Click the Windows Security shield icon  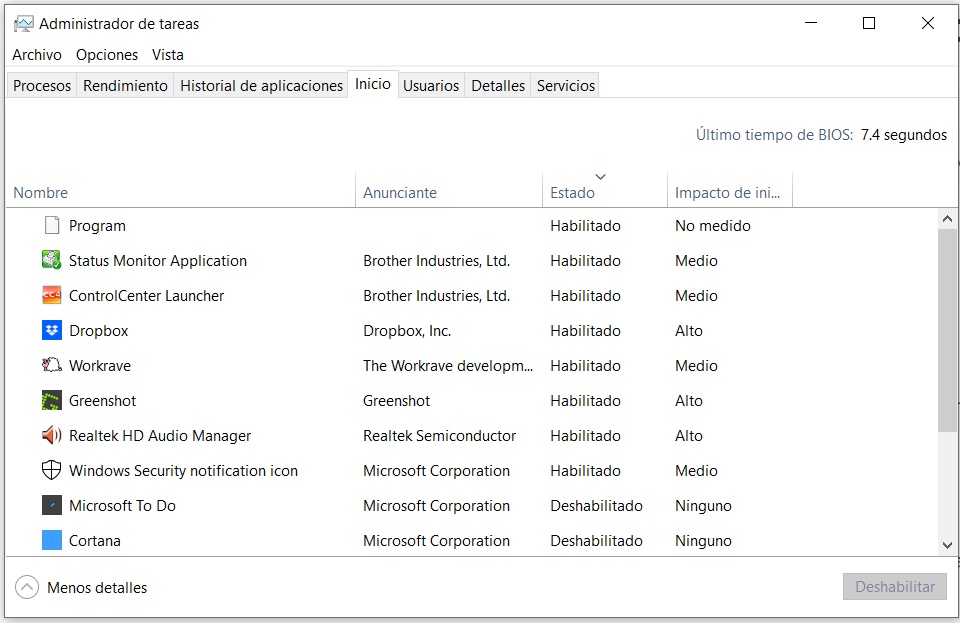52,471
